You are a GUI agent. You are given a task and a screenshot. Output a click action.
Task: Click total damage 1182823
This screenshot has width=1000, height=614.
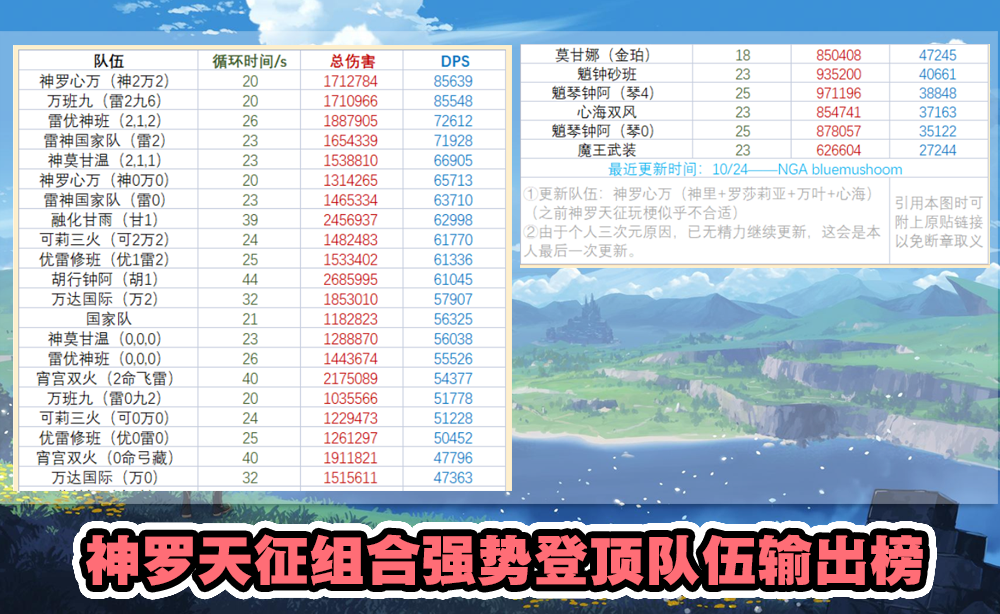[x=350, y=319]
